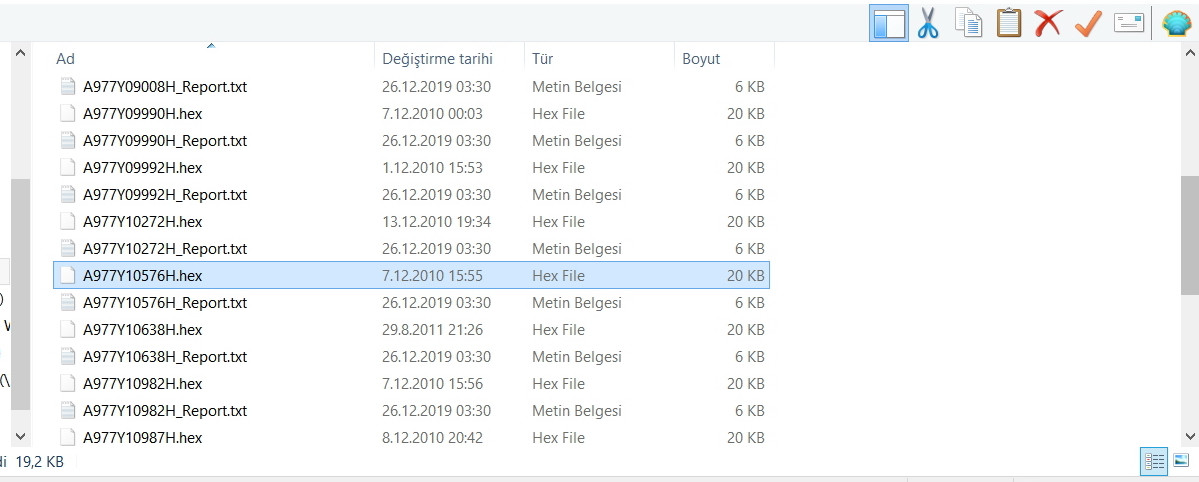Click the Paste clipboard icon
The image size is (1199, 482).
click(x=1008, y=23)
